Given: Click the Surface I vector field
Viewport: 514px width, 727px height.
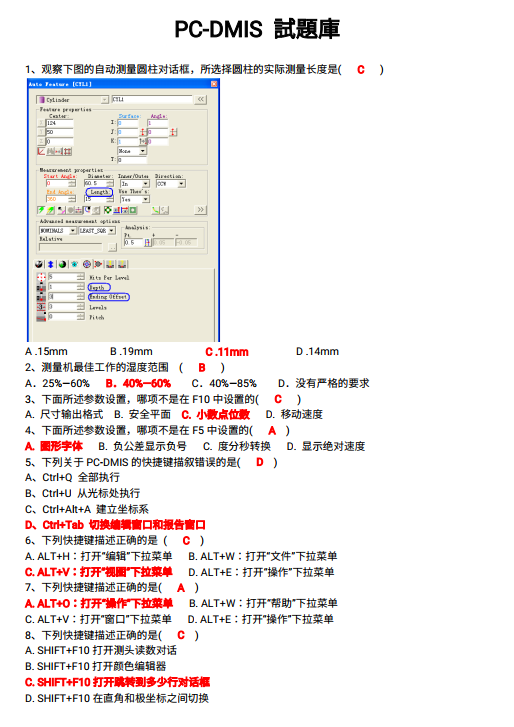Looking at the screenshot, I should click(x=128, y=123).
